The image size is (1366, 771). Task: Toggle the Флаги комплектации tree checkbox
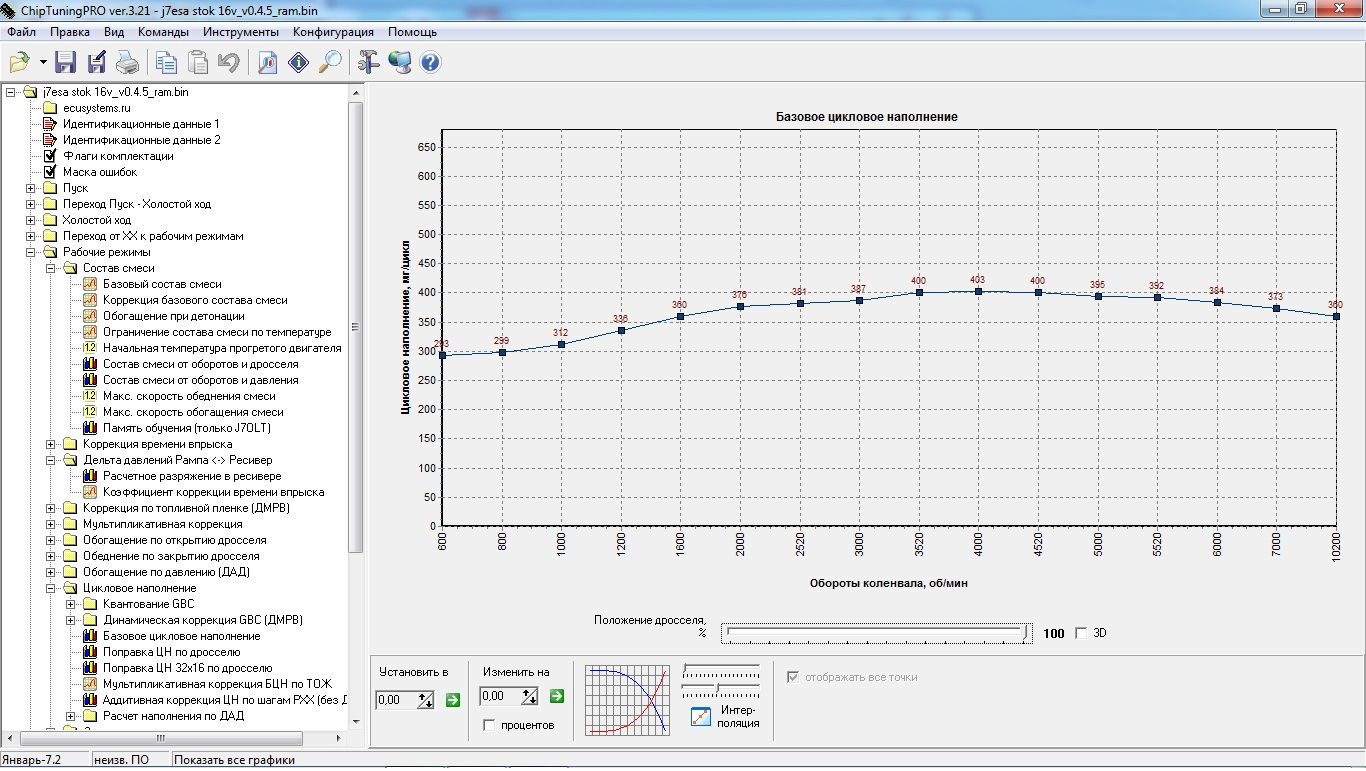click(50, 156)
